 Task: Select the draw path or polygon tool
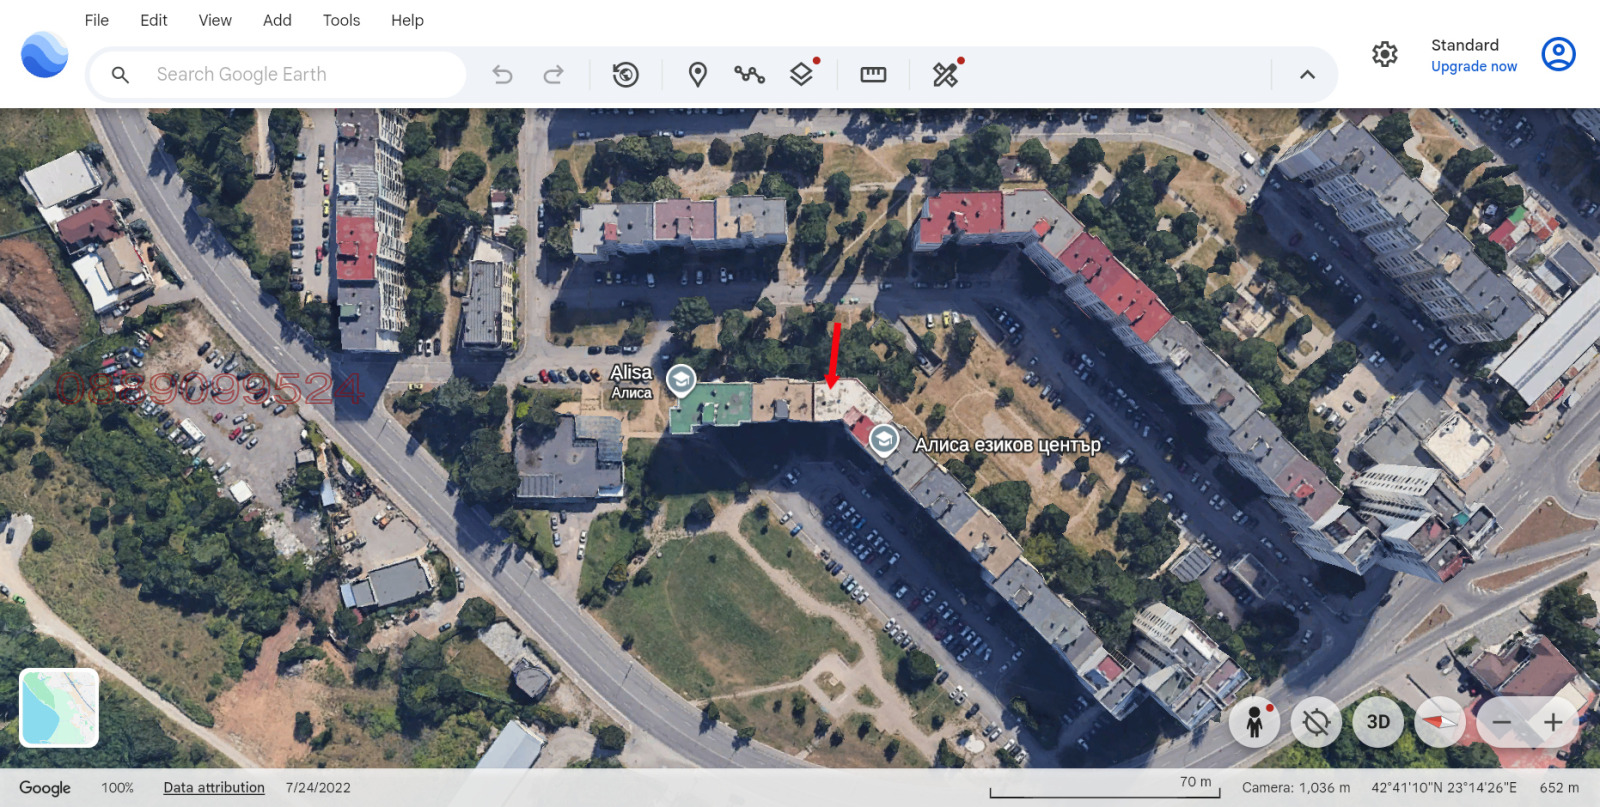[x=749, y=74]
